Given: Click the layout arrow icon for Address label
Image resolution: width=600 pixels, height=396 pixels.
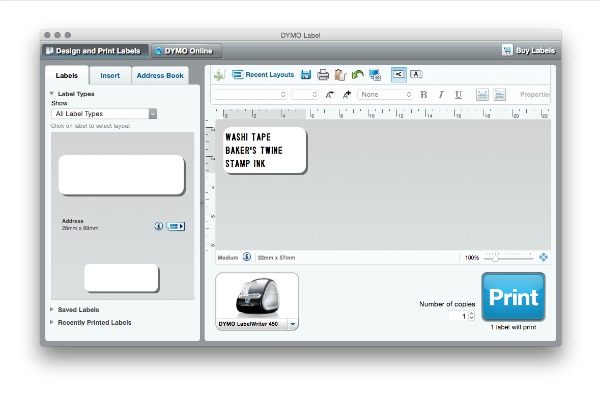Looking at the screenshot, I should coord(176,227).
